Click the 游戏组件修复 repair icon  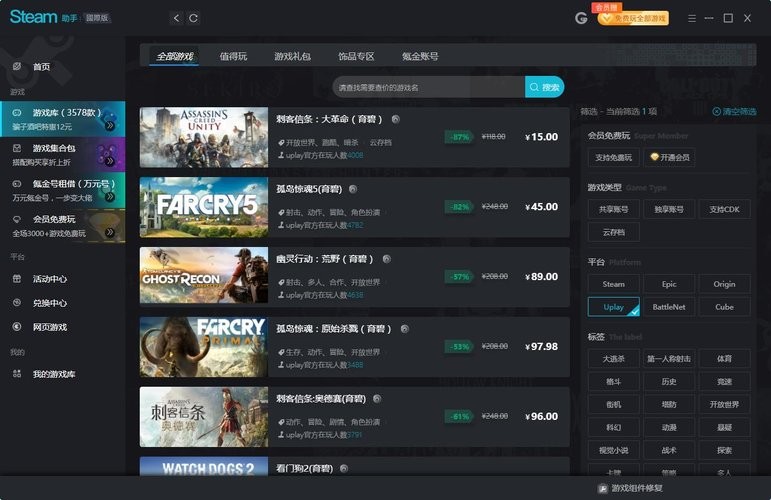[x=602, y=488]
